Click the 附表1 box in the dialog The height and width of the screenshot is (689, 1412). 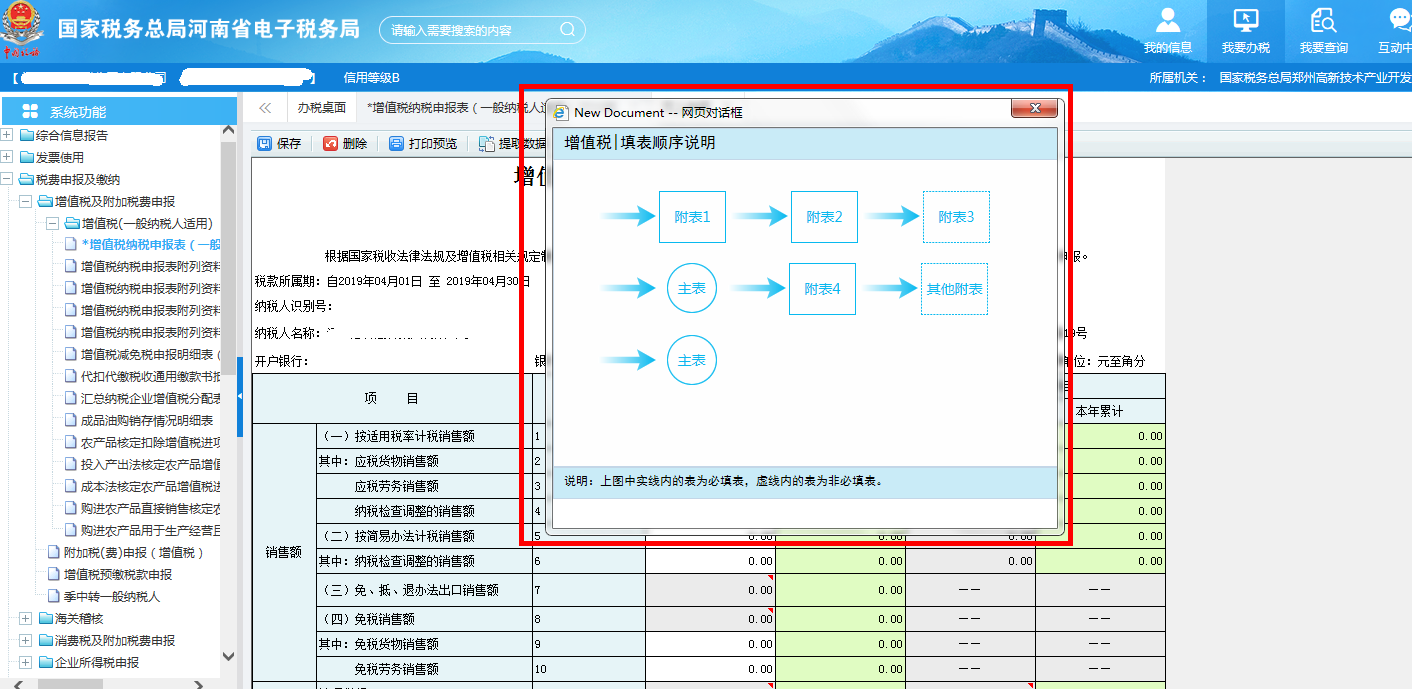tap(692, 217)
